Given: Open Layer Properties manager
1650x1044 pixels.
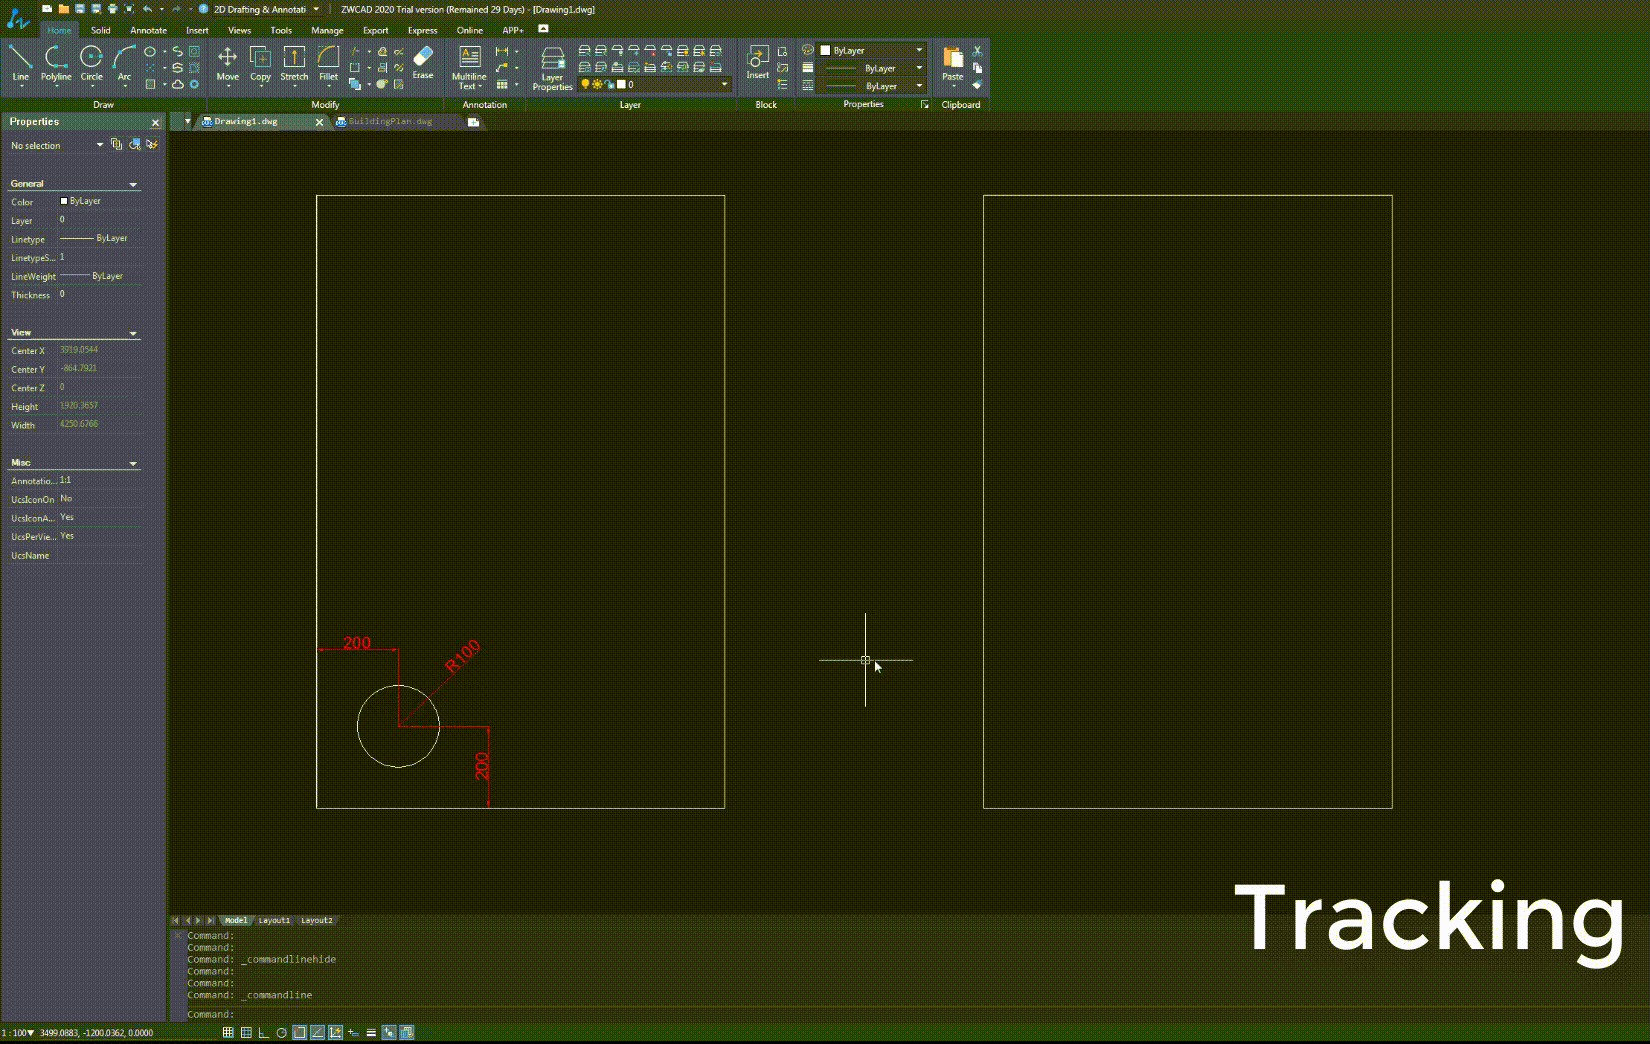Looking at the screenshot, I should pyautogui.click(x=551, y=62).
